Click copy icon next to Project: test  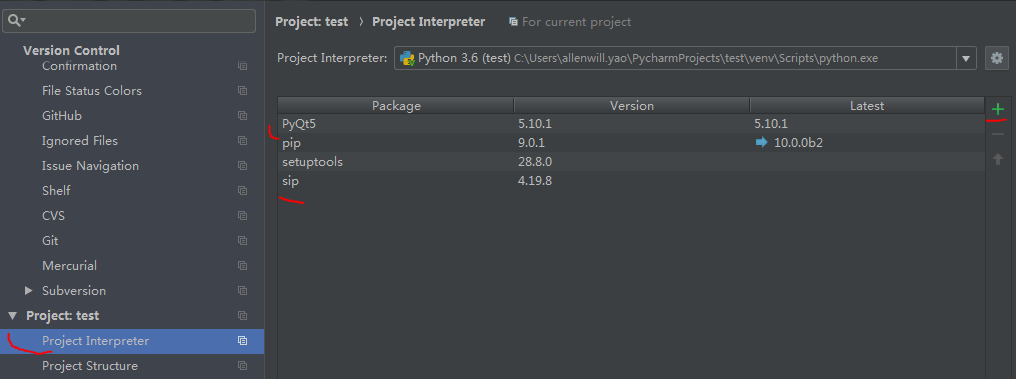pos(242,316)
